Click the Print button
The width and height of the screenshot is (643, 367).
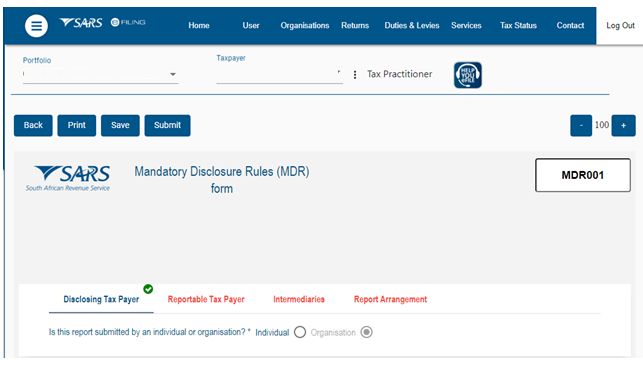[77, 125]
